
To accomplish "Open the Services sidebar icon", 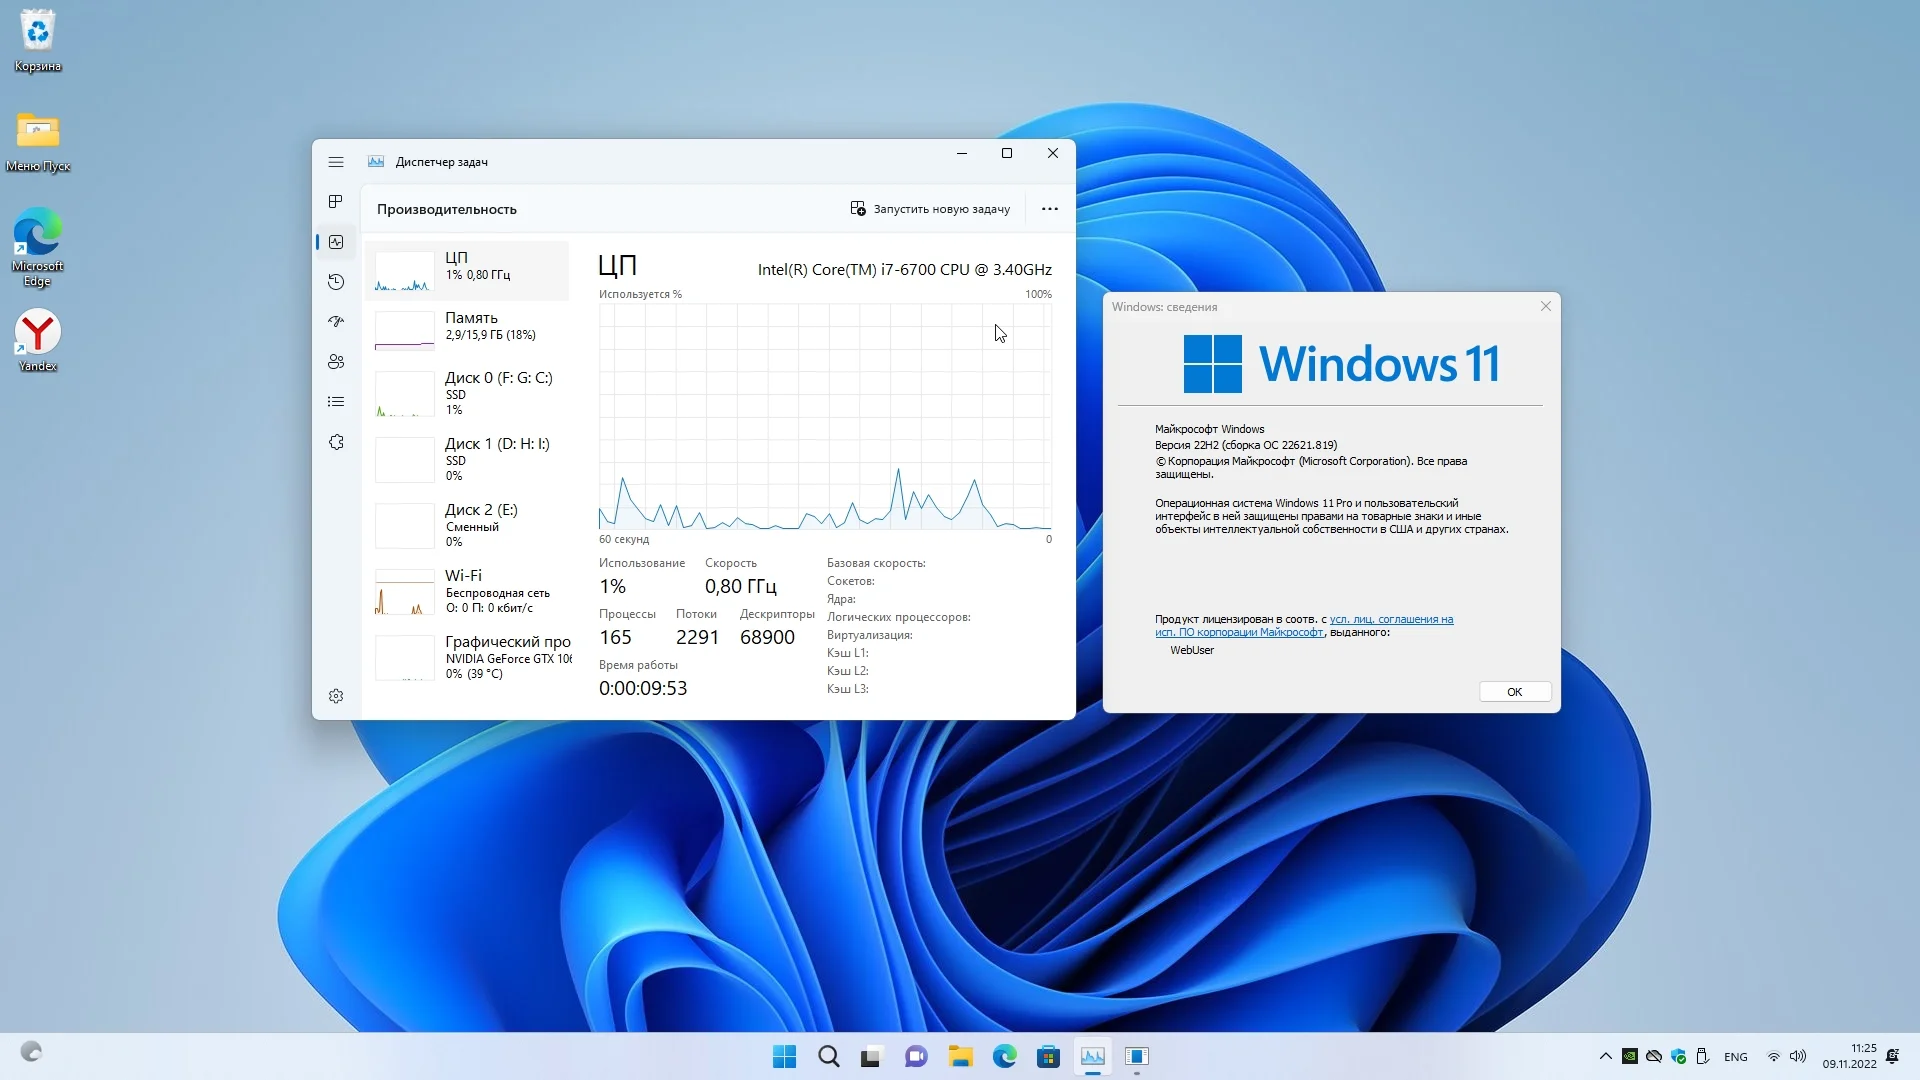I will [x=336, y=442].
